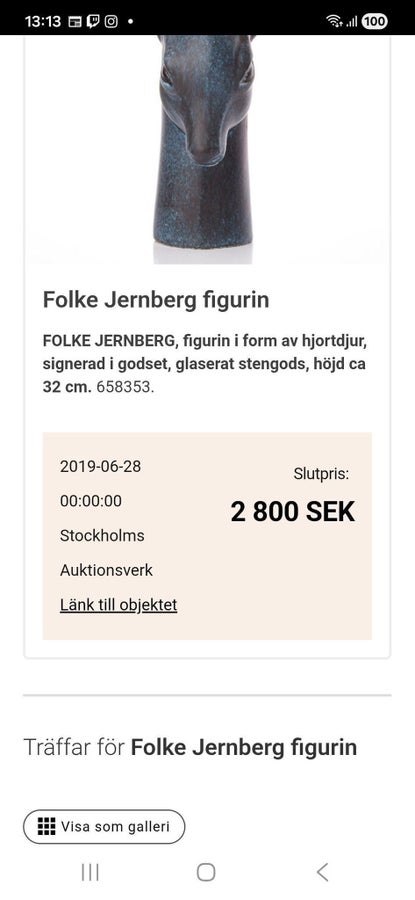Open the Twitch notification icon in status bar
The width and height of the screenshot is (415, 900).
click(x=92, y=22)
